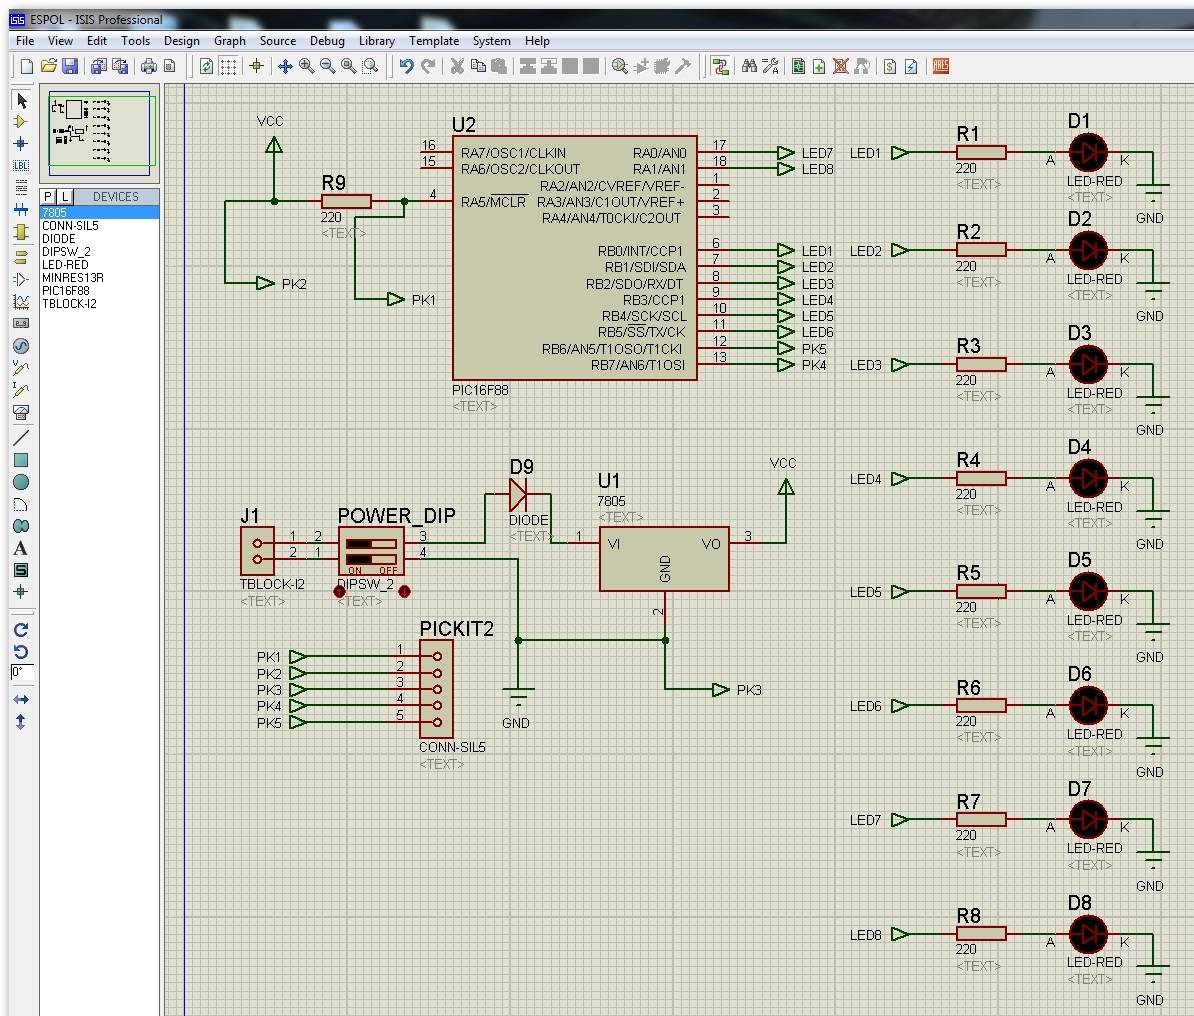1194x1016 pixels.
Task: Pick the Current Probe tool
Action: pyautogui.click(x=21, y=390)
